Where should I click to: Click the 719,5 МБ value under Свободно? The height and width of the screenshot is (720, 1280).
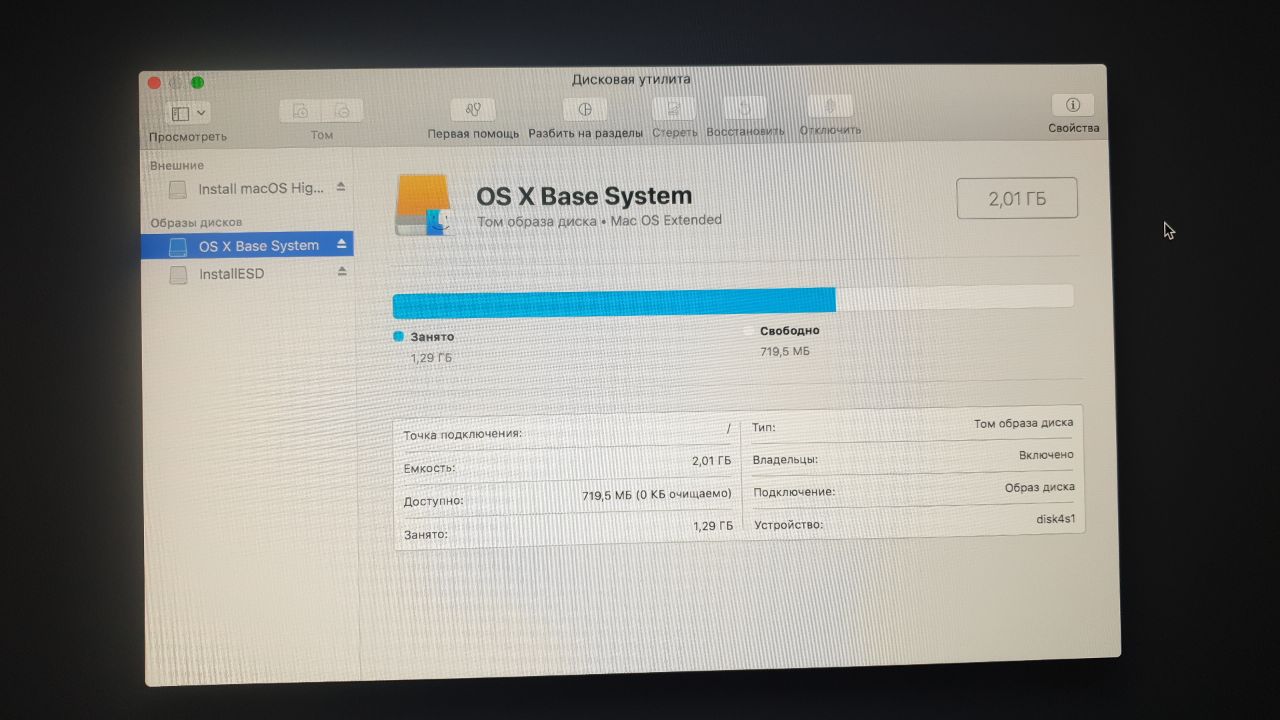pos(785,351)
